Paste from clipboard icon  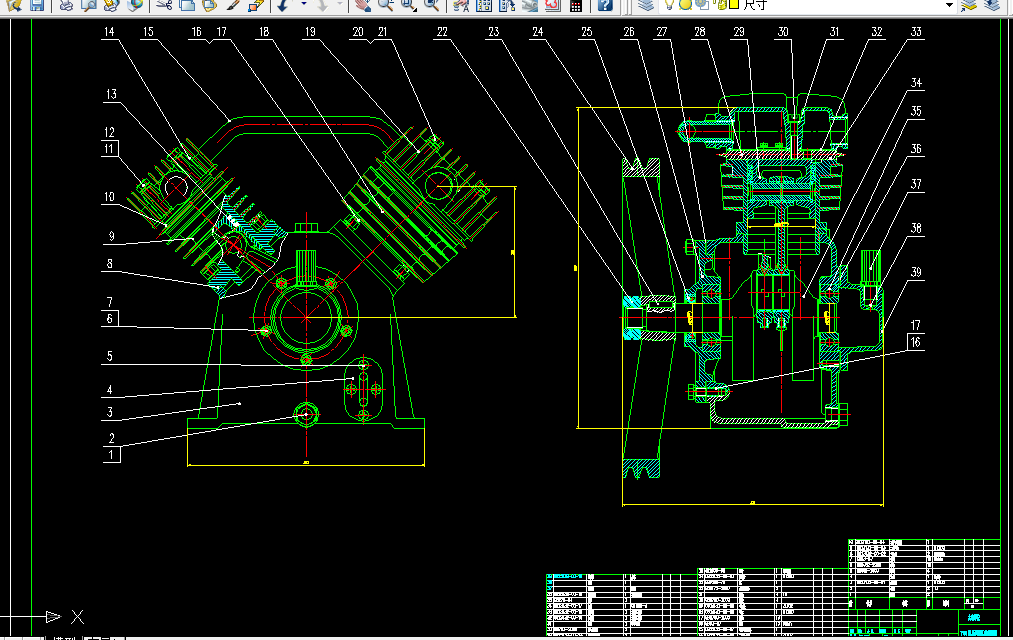pyautogui.click(x=209, y=5)
